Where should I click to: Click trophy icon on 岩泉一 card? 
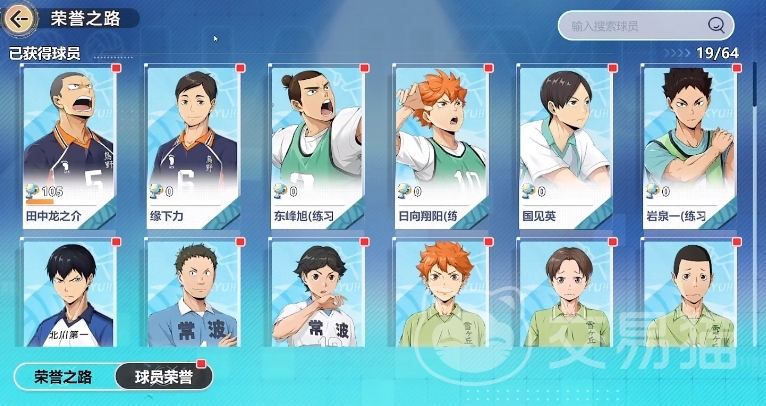tap(653, 191)
